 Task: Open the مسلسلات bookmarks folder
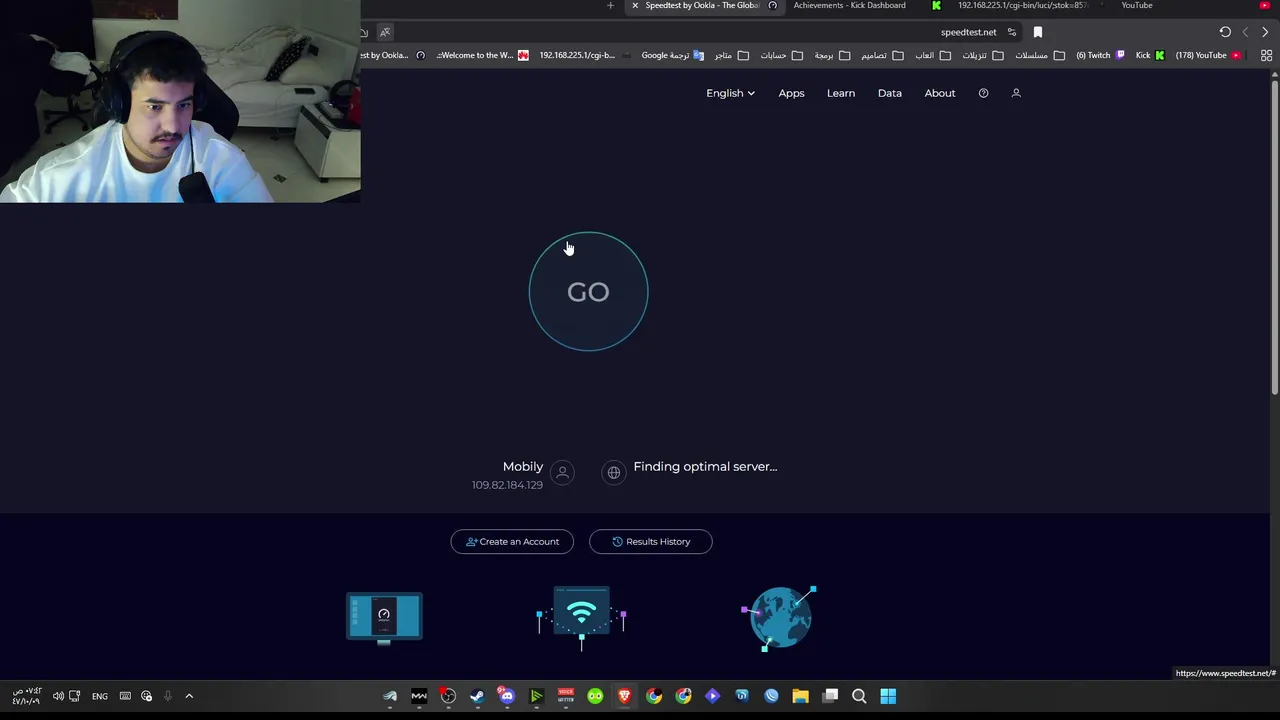pos(1039,55)
